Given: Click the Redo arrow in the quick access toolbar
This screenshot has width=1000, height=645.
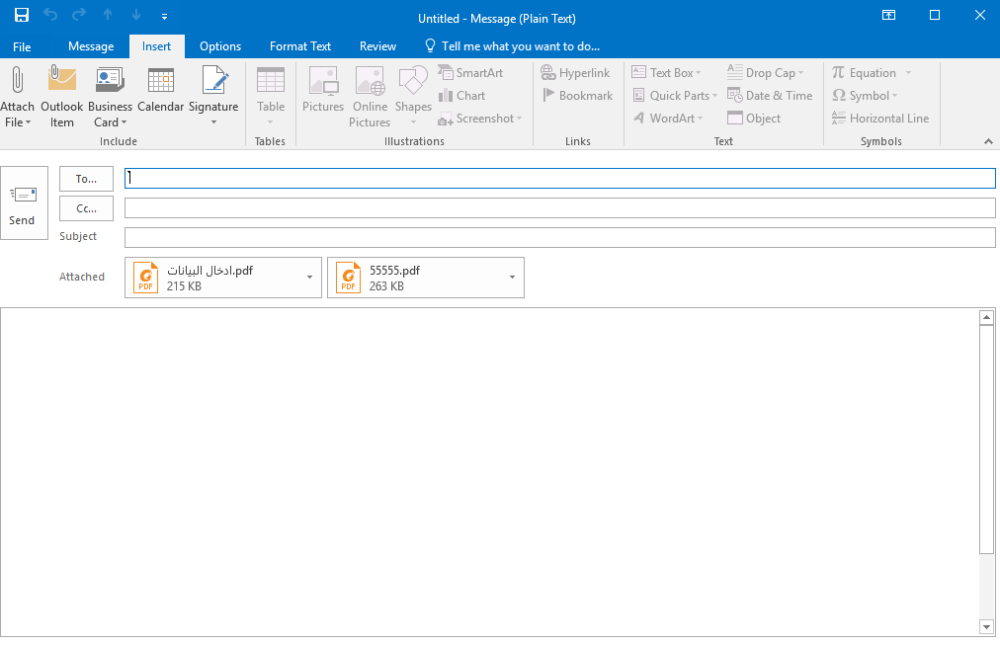Looking at the screenshot, I should click(x=79, y=15).
